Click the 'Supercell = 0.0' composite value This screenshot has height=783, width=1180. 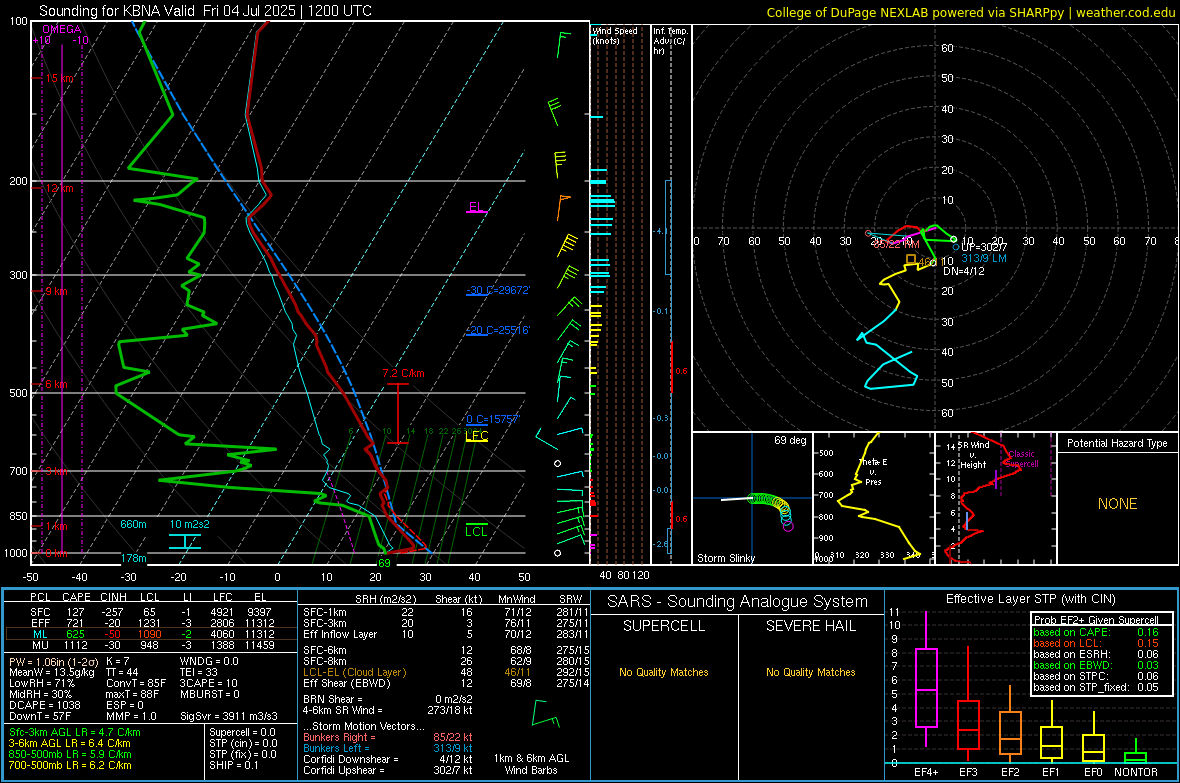coord(242,732)
